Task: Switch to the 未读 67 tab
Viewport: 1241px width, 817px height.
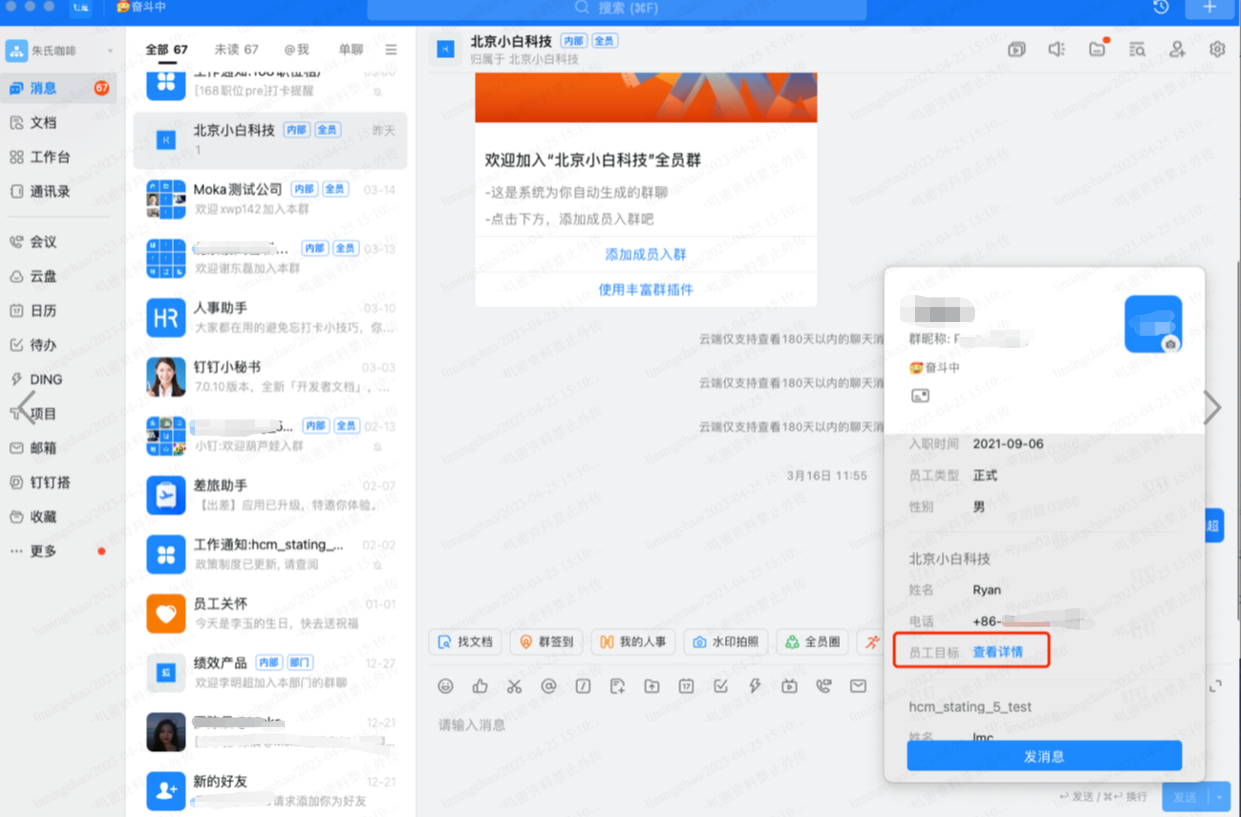Action: pos(236,49)
